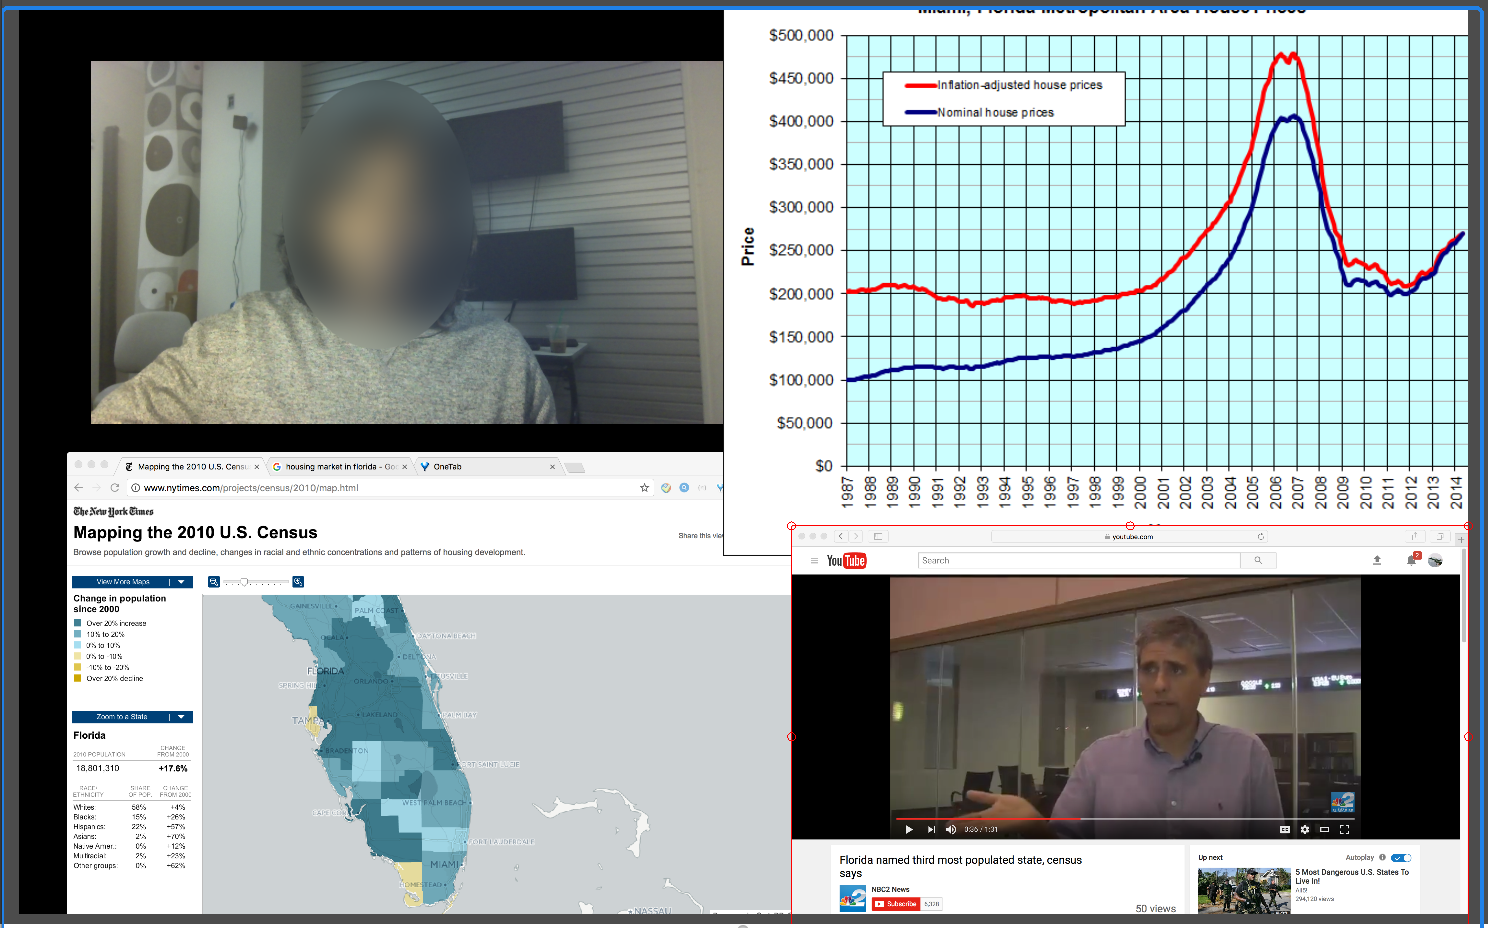Click the Orlando label on the Florida map

(x=371, y=681)
